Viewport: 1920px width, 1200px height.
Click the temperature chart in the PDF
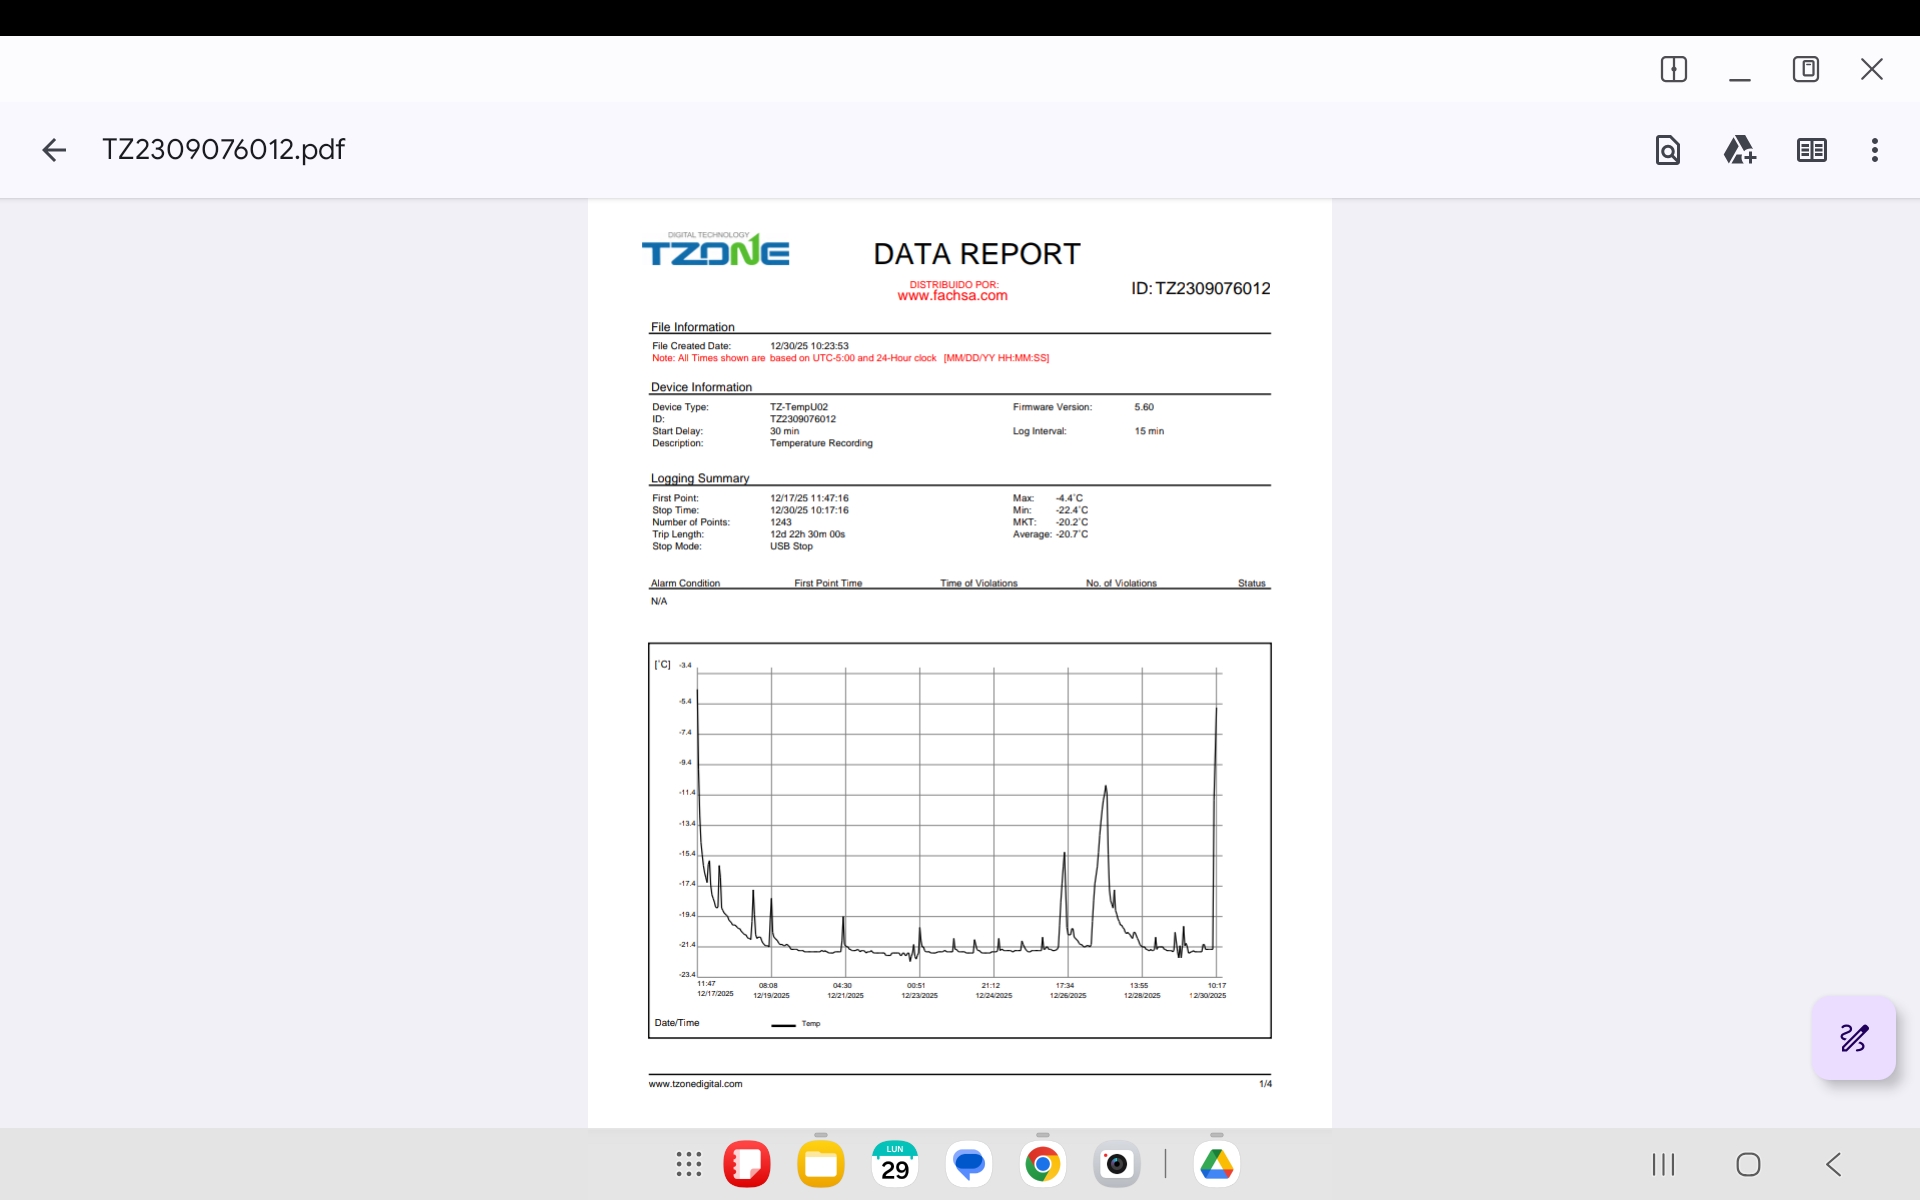click(959, 840)
